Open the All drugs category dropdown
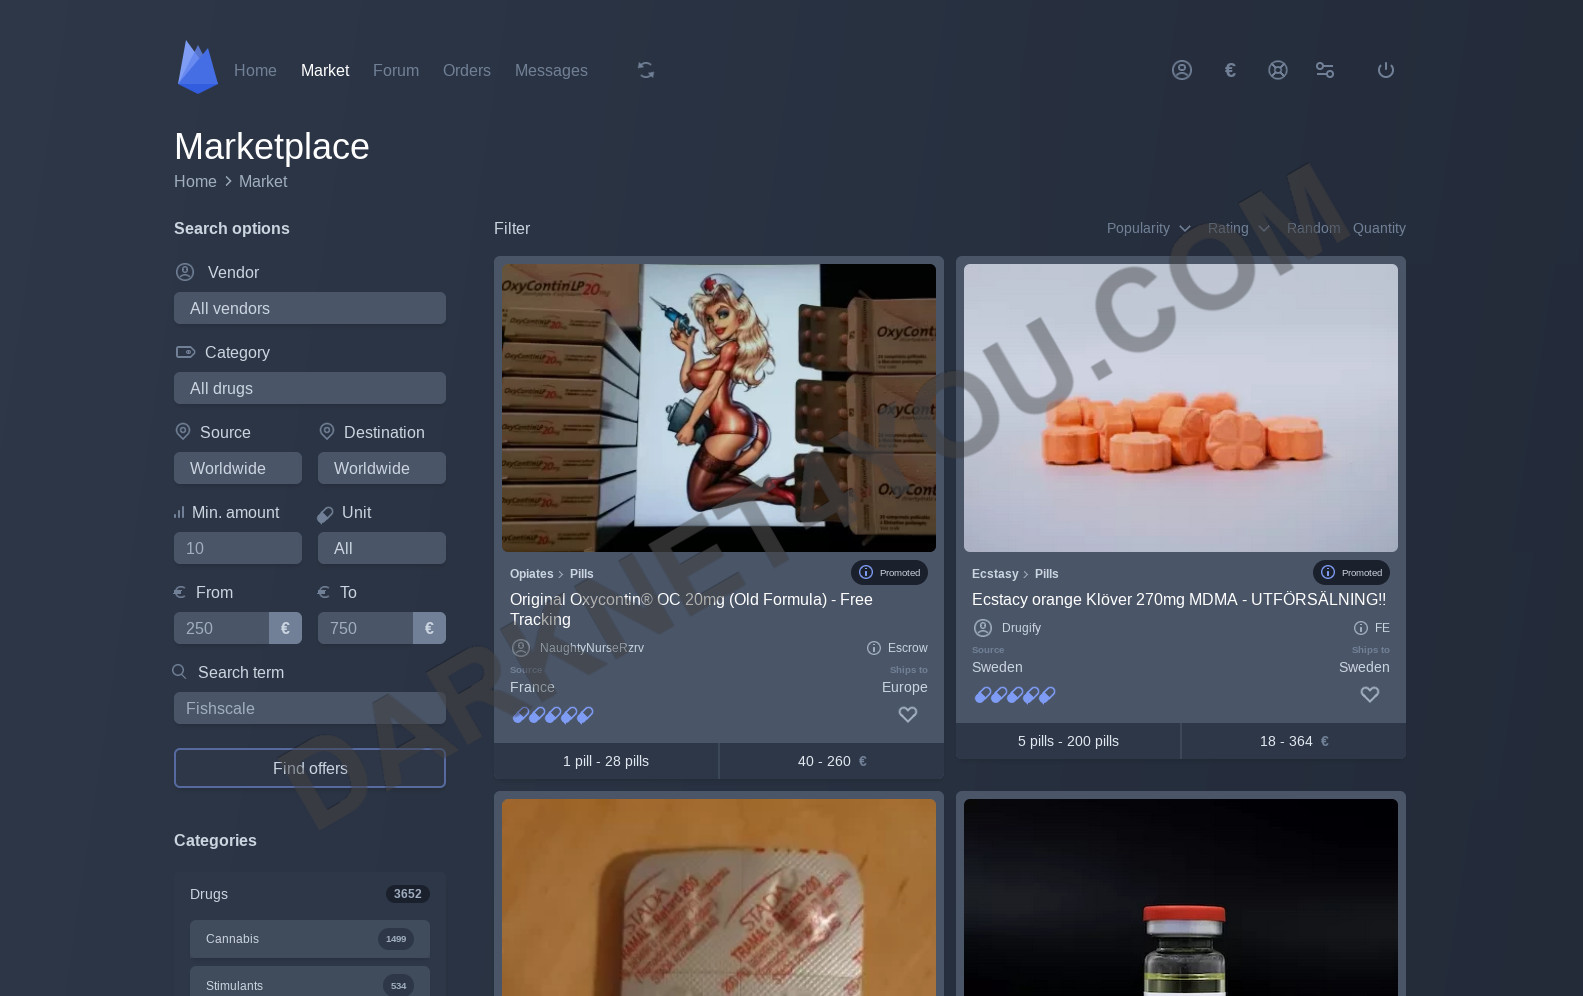Viewport: 1583px width, 996px height. pos(310,388)
